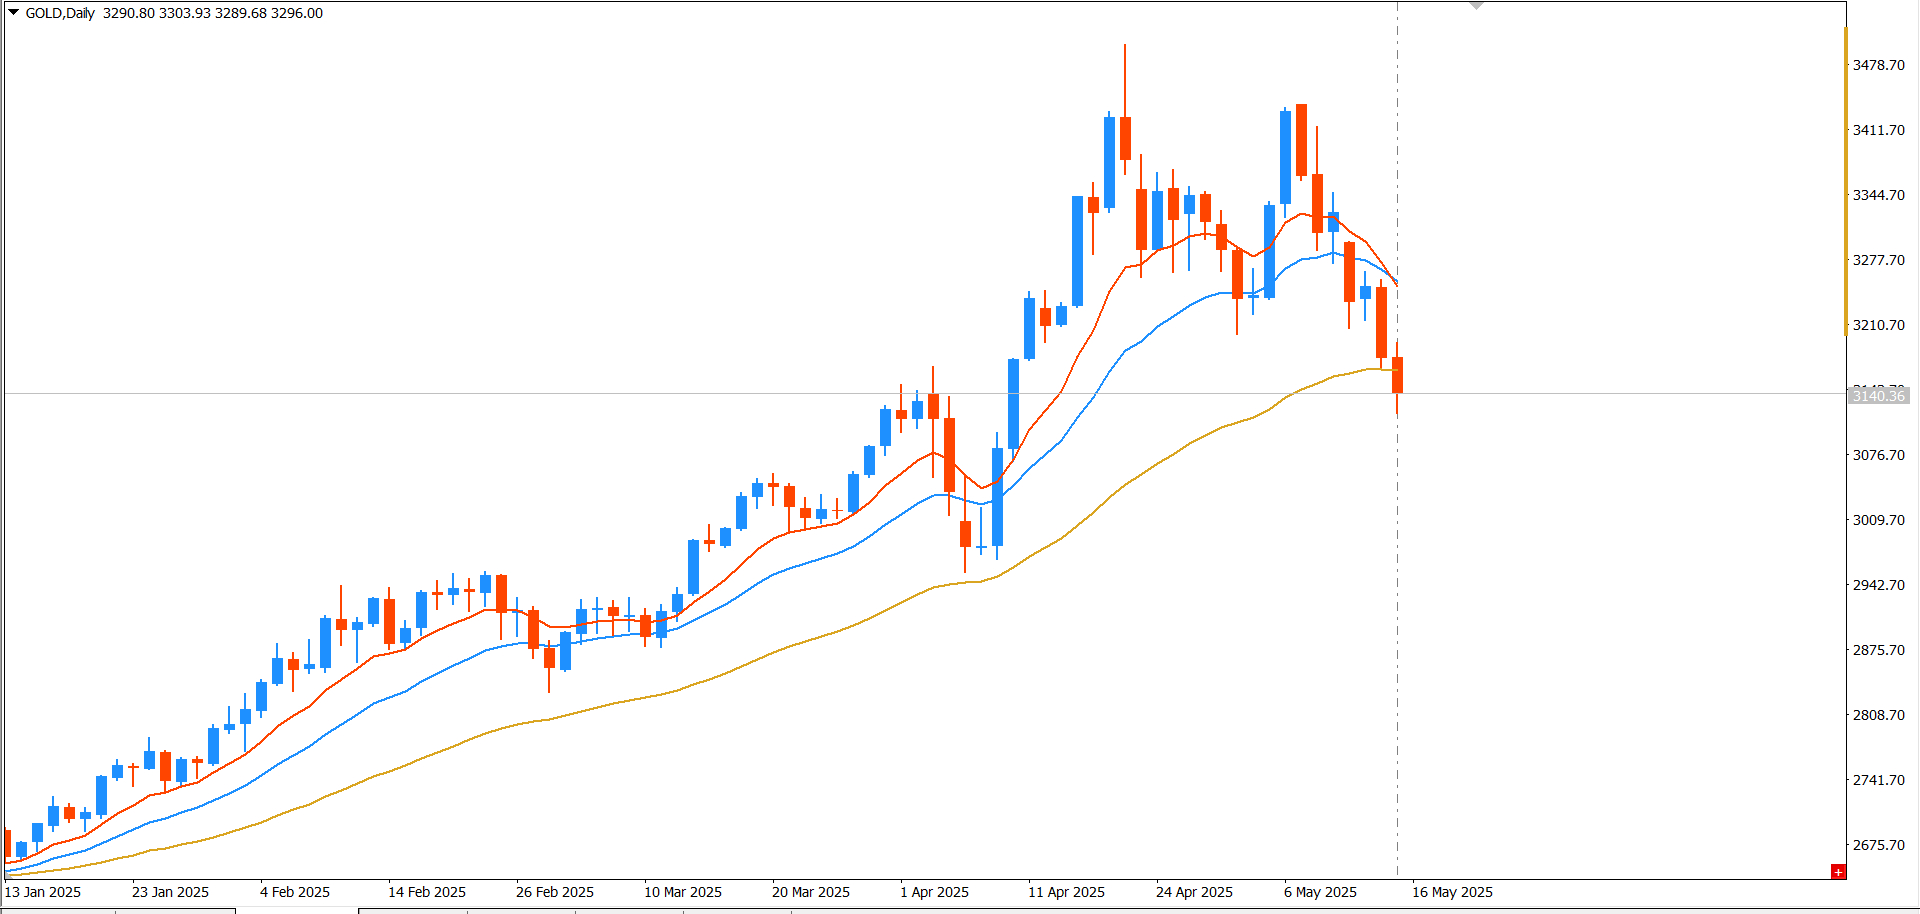Click the 3210.70 price axis label
This screenshot has width=1920, height=914.
1879,325
